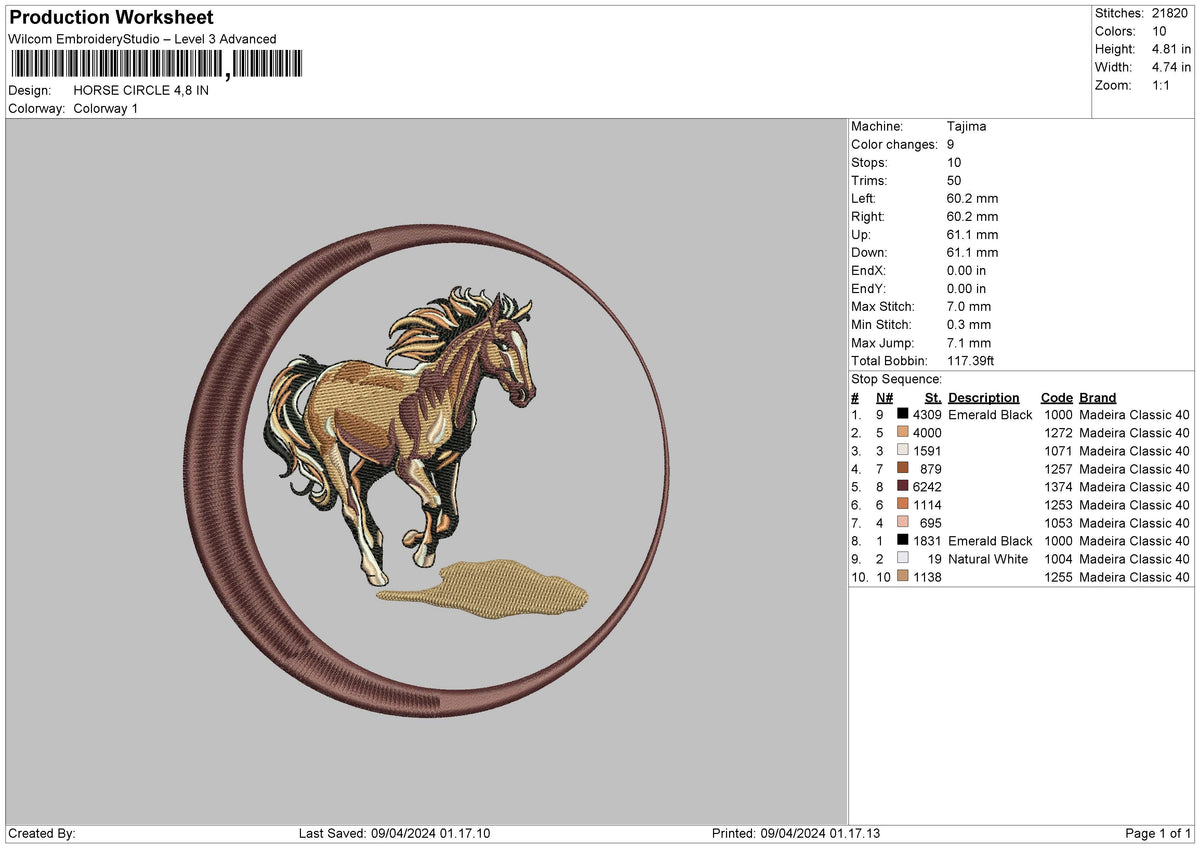Viewport: 1200px width, 848px height.
Task: Select the Tajima machine name
Action: pos(966,126)
